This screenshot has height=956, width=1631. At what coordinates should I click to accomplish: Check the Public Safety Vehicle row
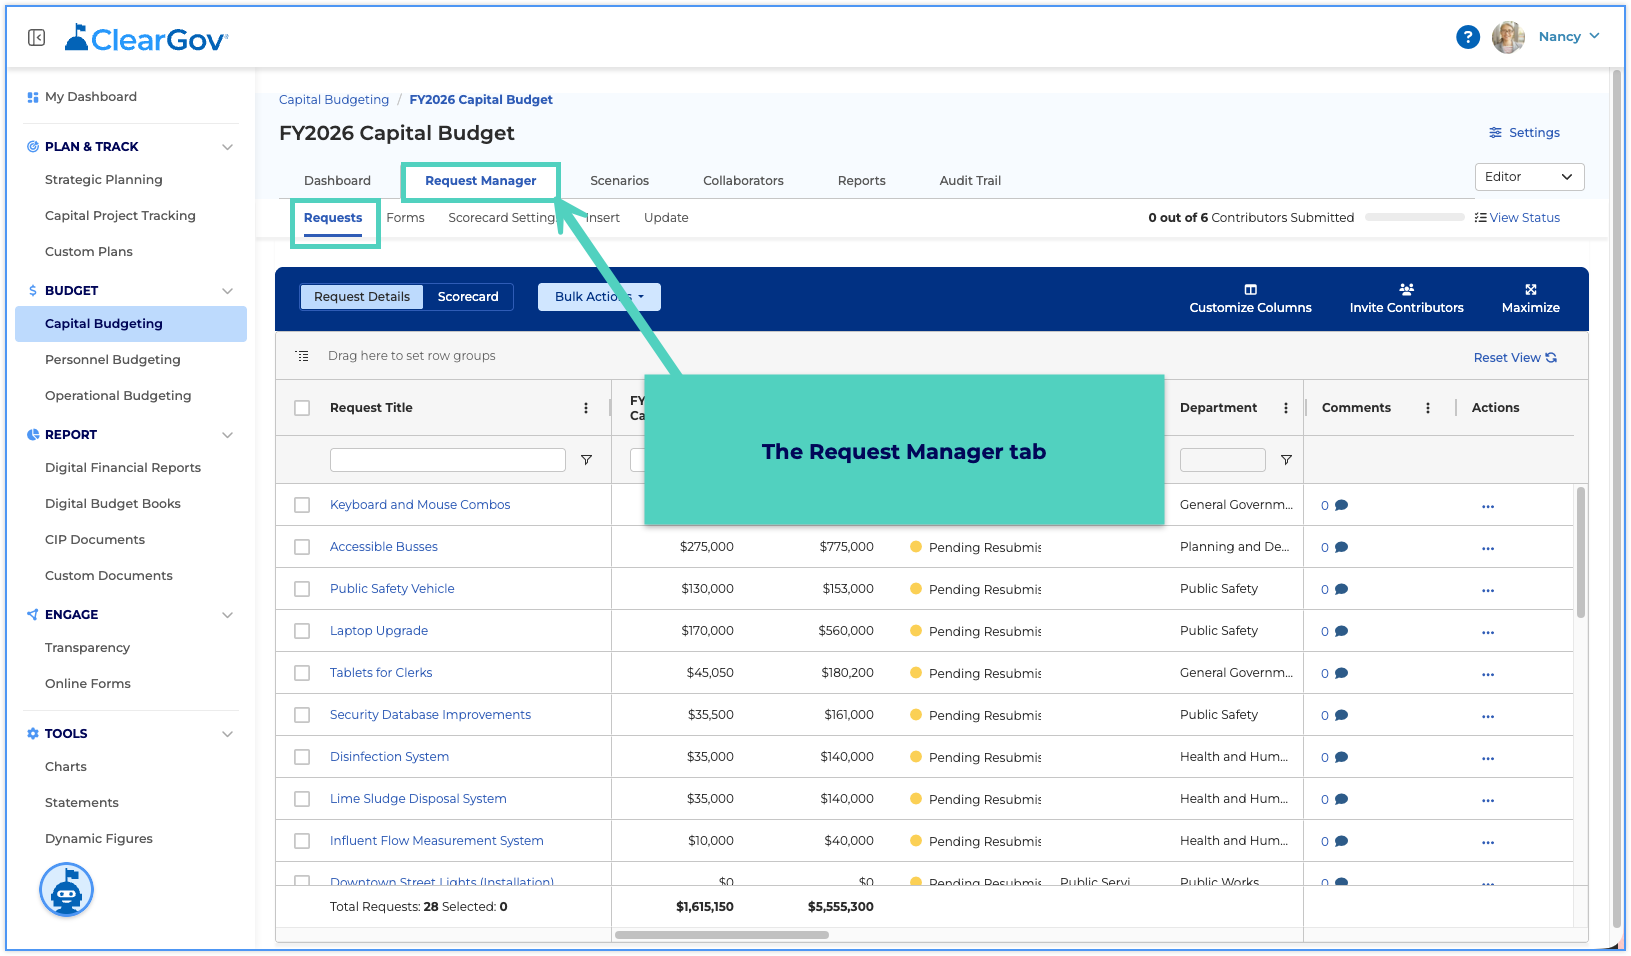coord(302,589)
